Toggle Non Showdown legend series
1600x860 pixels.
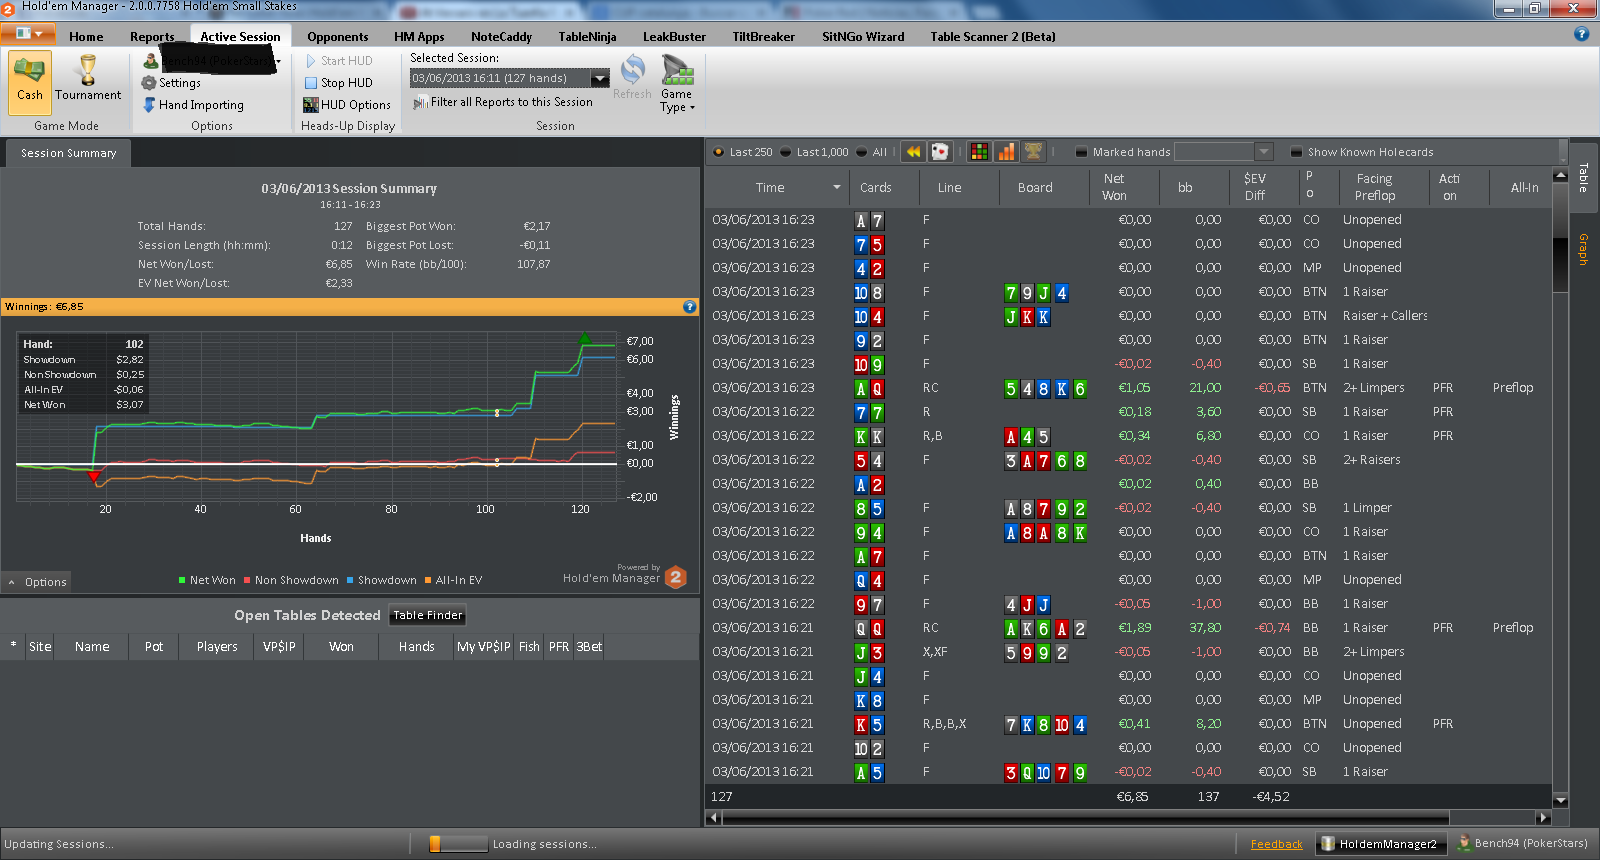point(291,580)
